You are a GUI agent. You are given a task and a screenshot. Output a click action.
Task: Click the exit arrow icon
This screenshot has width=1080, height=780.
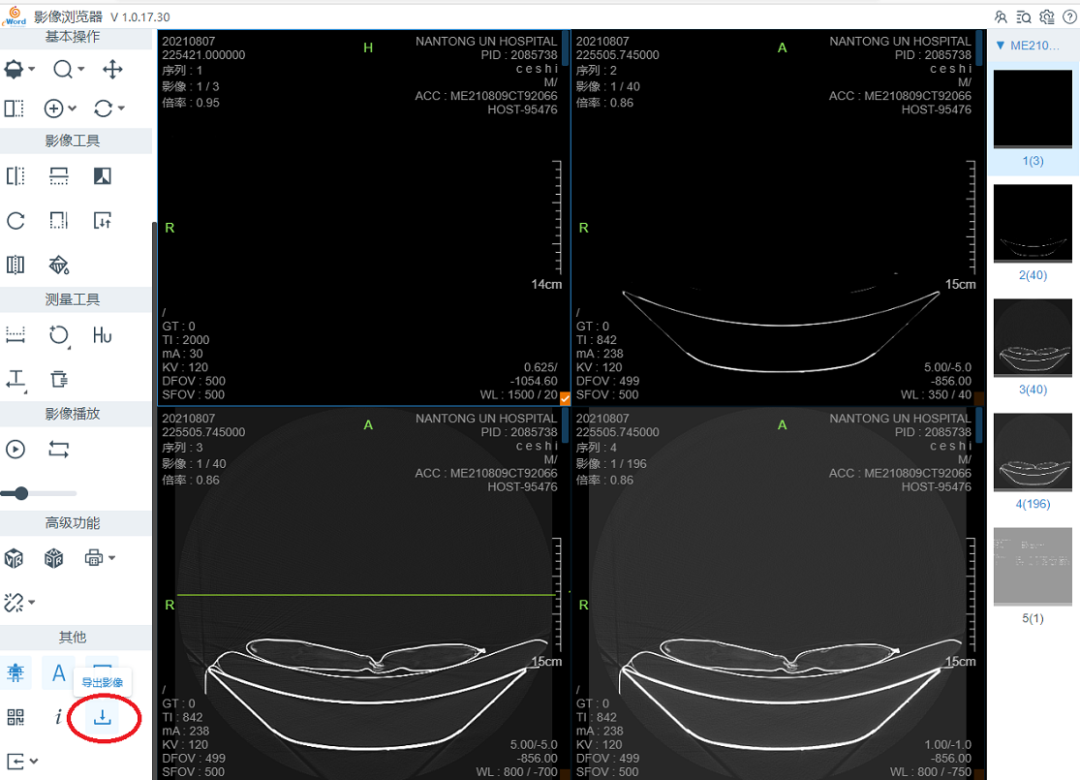pos(15,761)
